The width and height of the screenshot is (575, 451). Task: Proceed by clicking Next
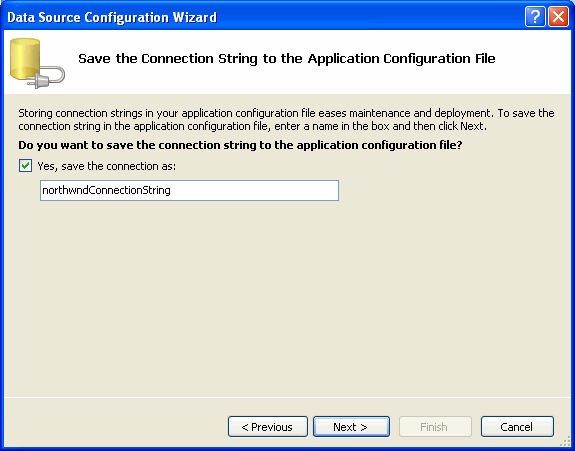point(351,426)
